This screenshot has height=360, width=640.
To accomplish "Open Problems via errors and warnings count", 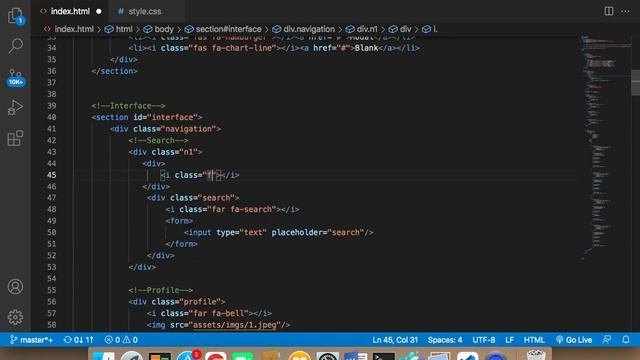I will [121, 340].
